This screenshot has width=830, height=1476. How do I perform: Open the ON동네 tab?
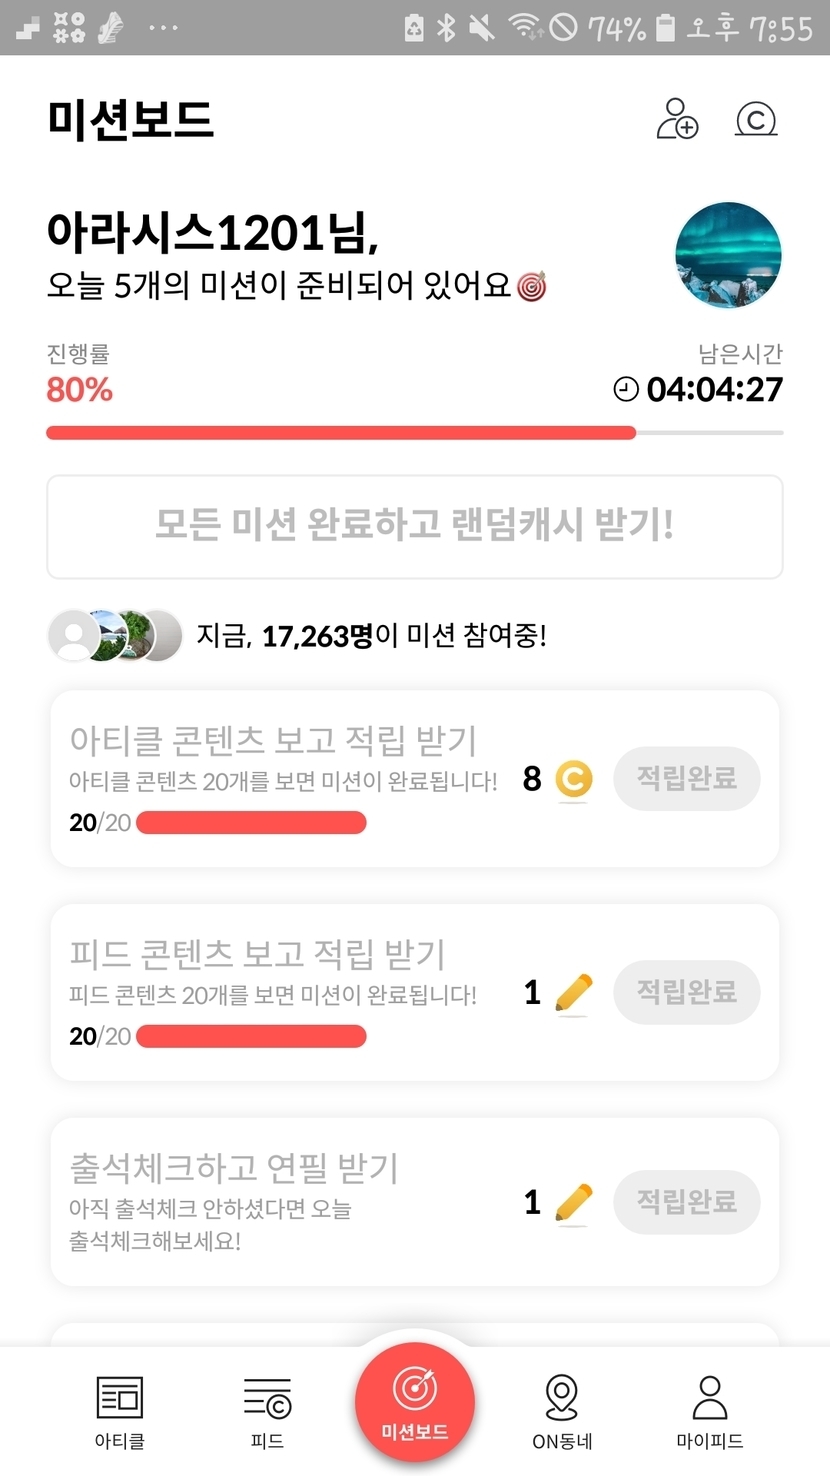pos(562,1411)
